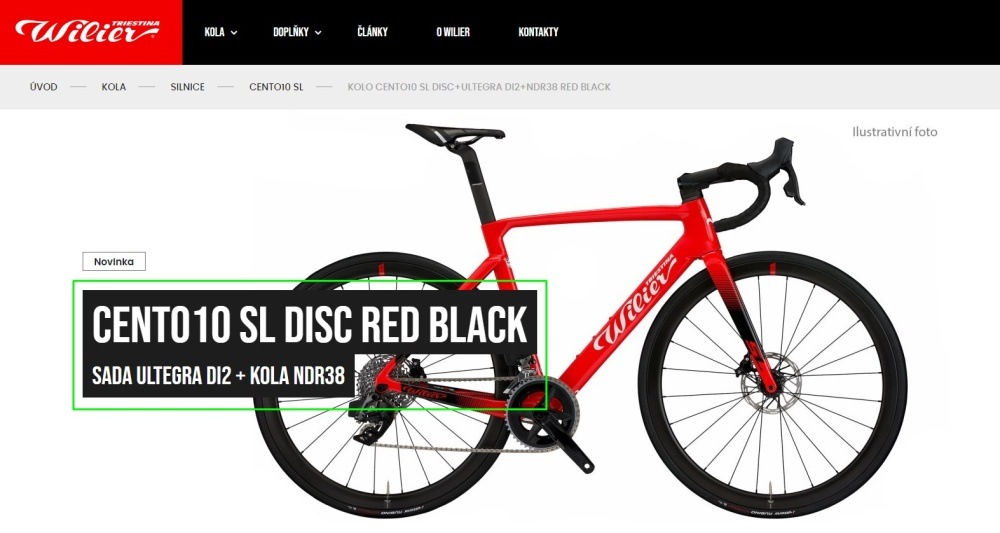Open the DOPLŇKY navigation menu

(x=291, y=32)
